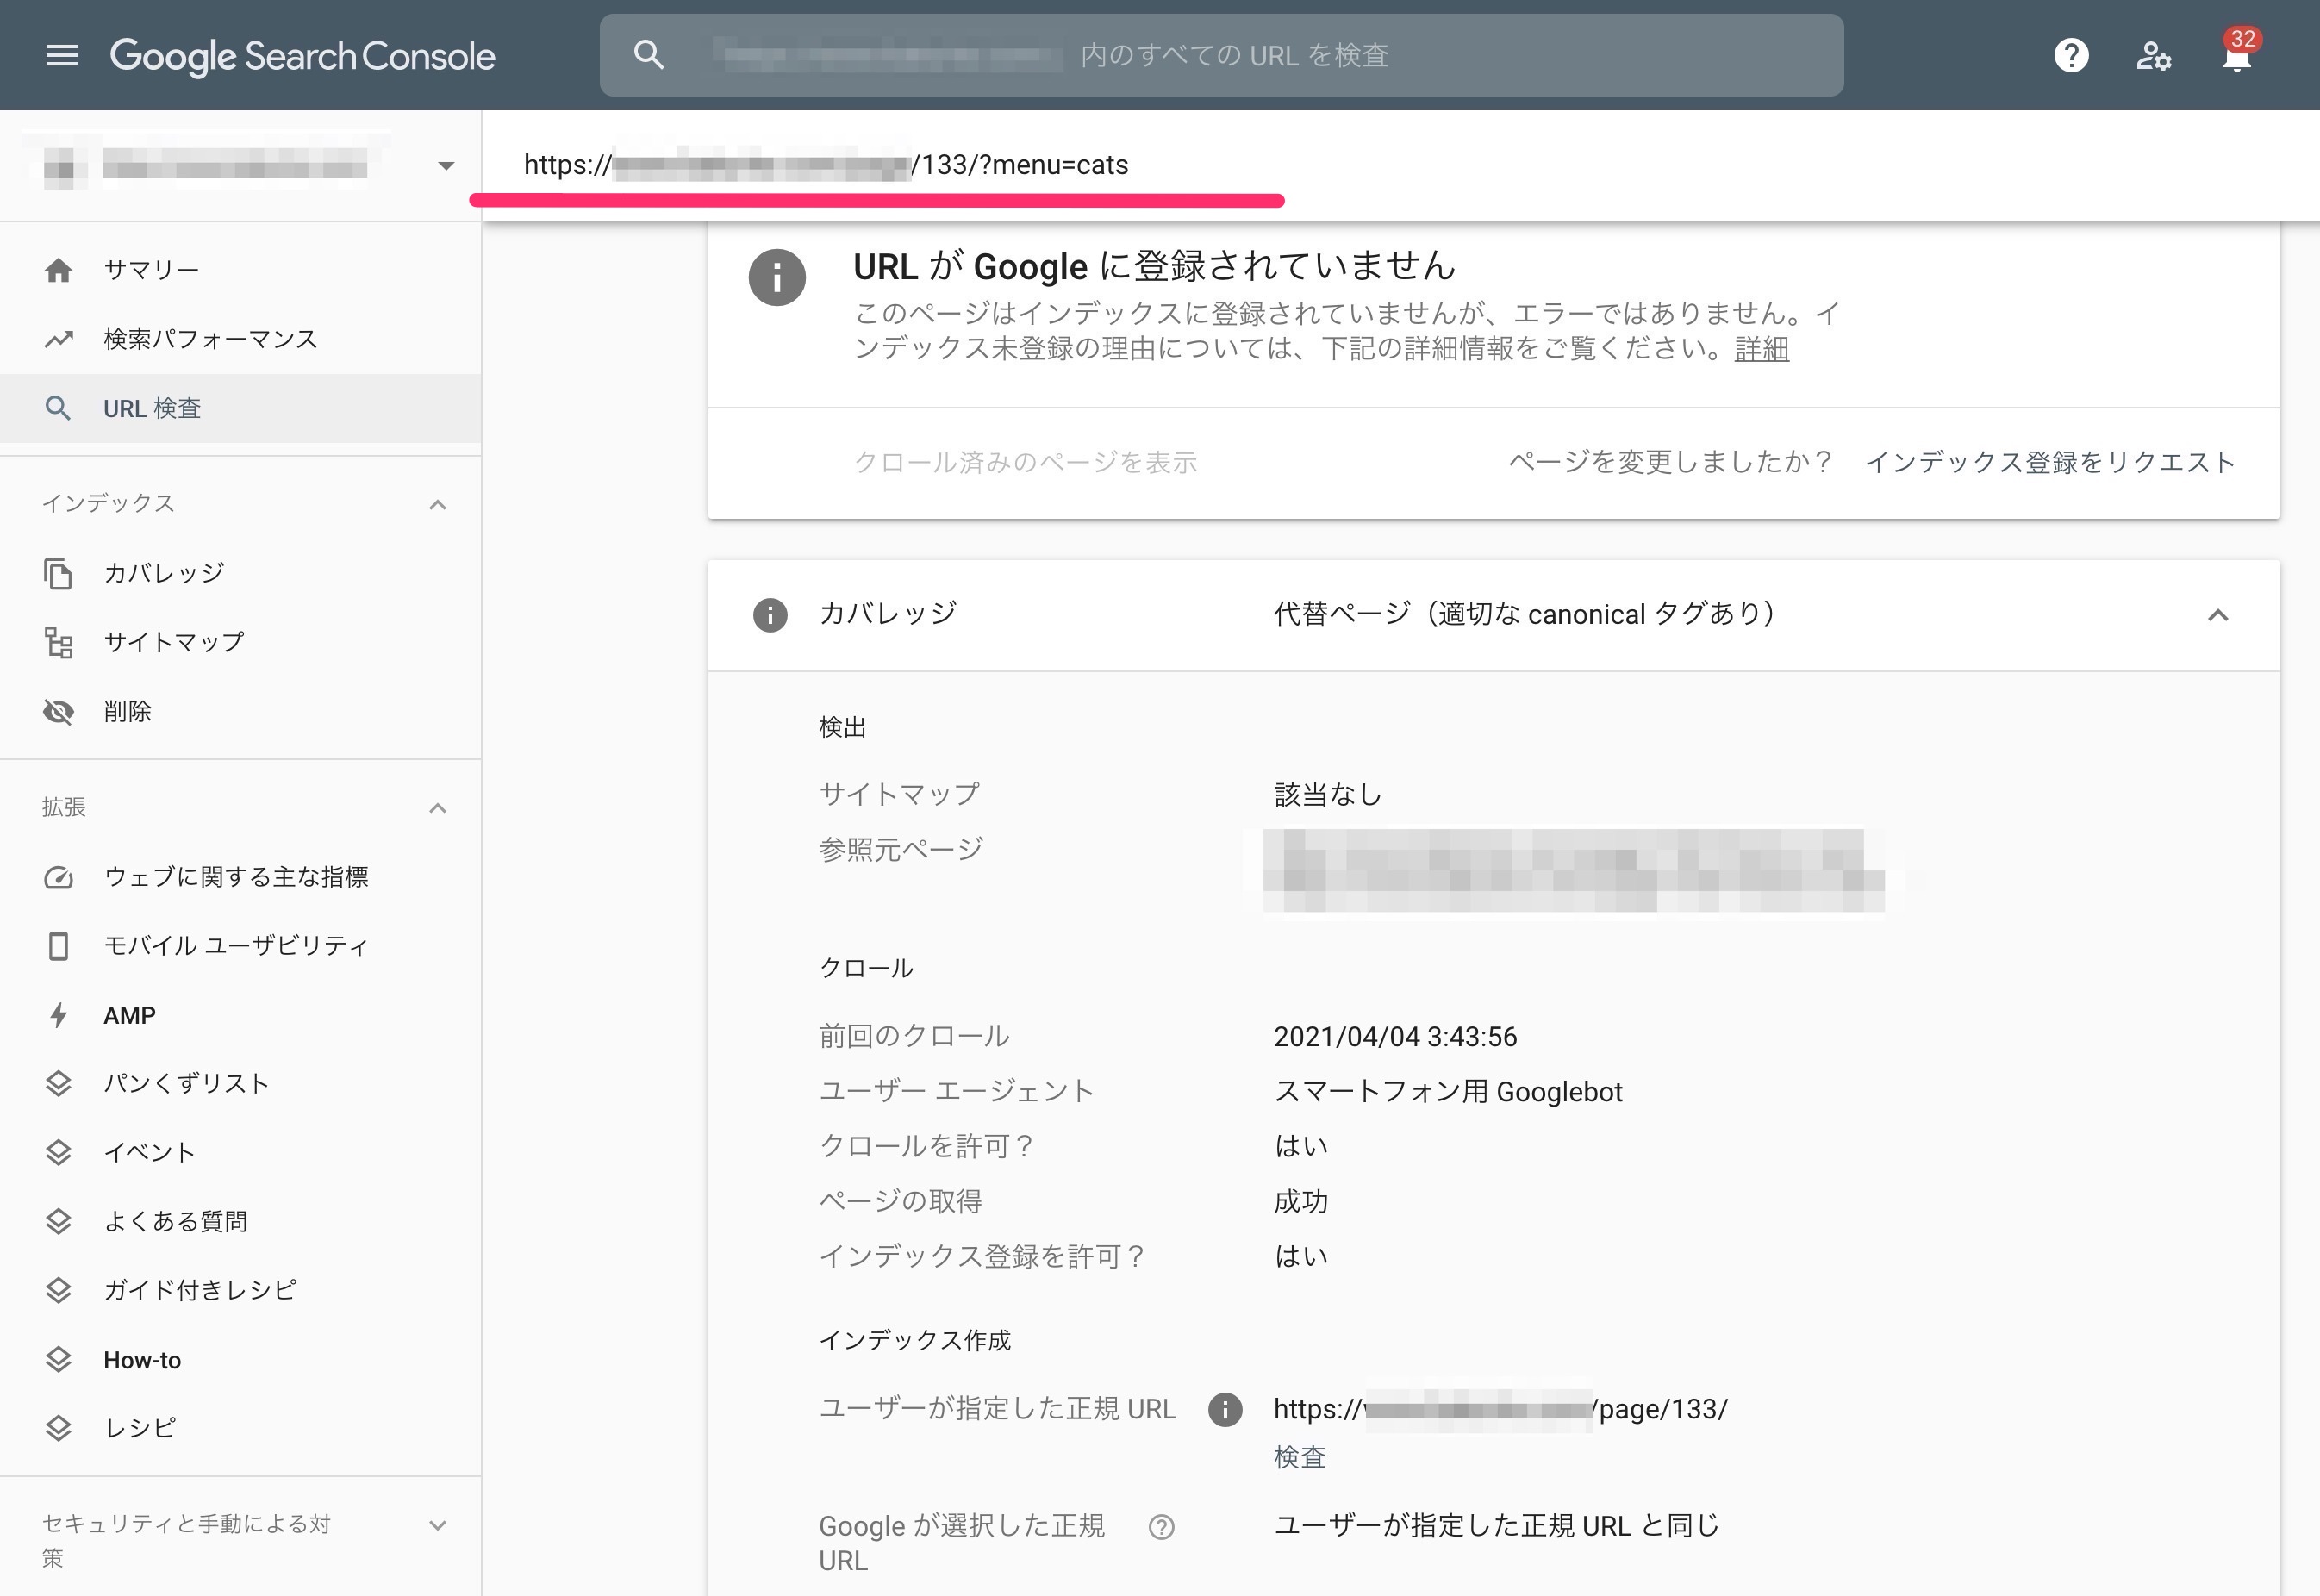Screen dimensions: 2320x1596
Task: Click the info icon beside URL not indexed heading
Action: 777,277
